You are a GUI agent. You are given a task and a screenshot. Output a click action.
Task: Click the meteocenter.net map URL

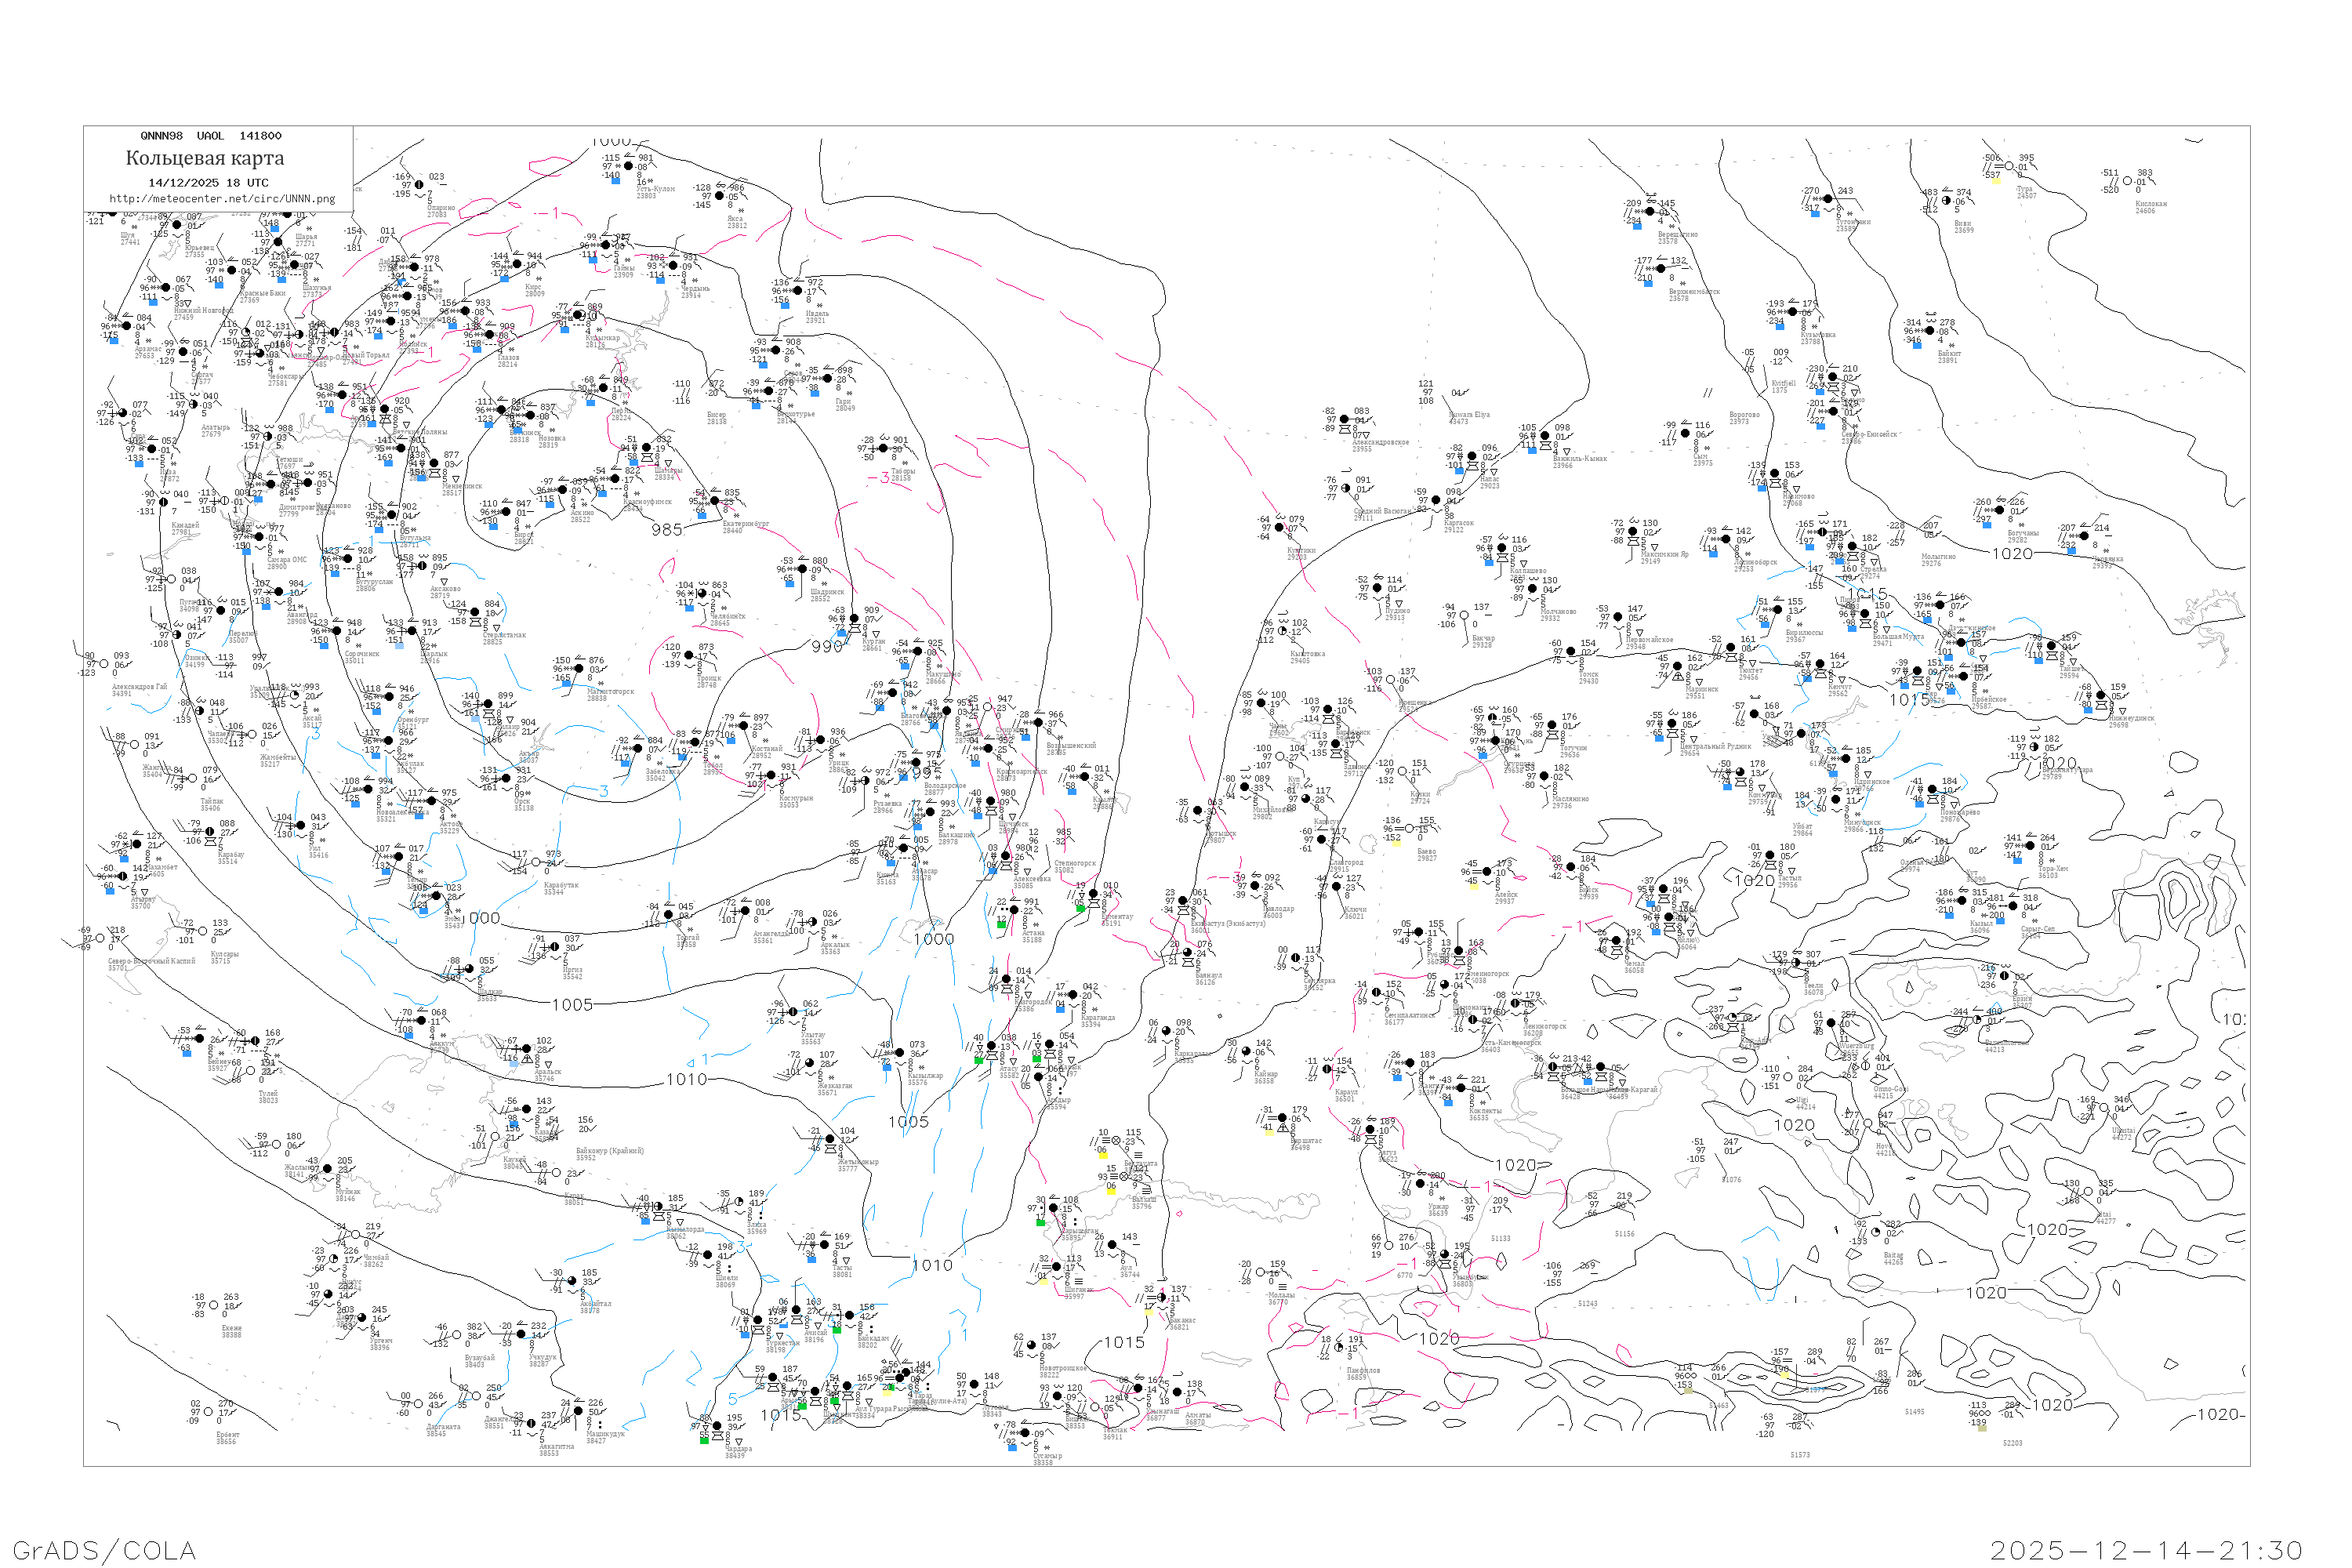click(222, 199)
